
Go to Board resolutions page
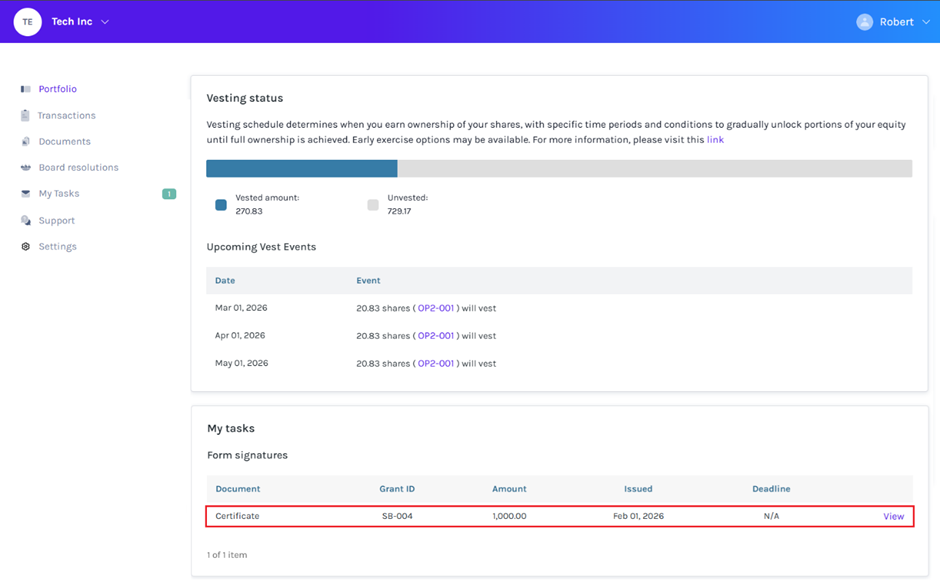tap(78, 168)
